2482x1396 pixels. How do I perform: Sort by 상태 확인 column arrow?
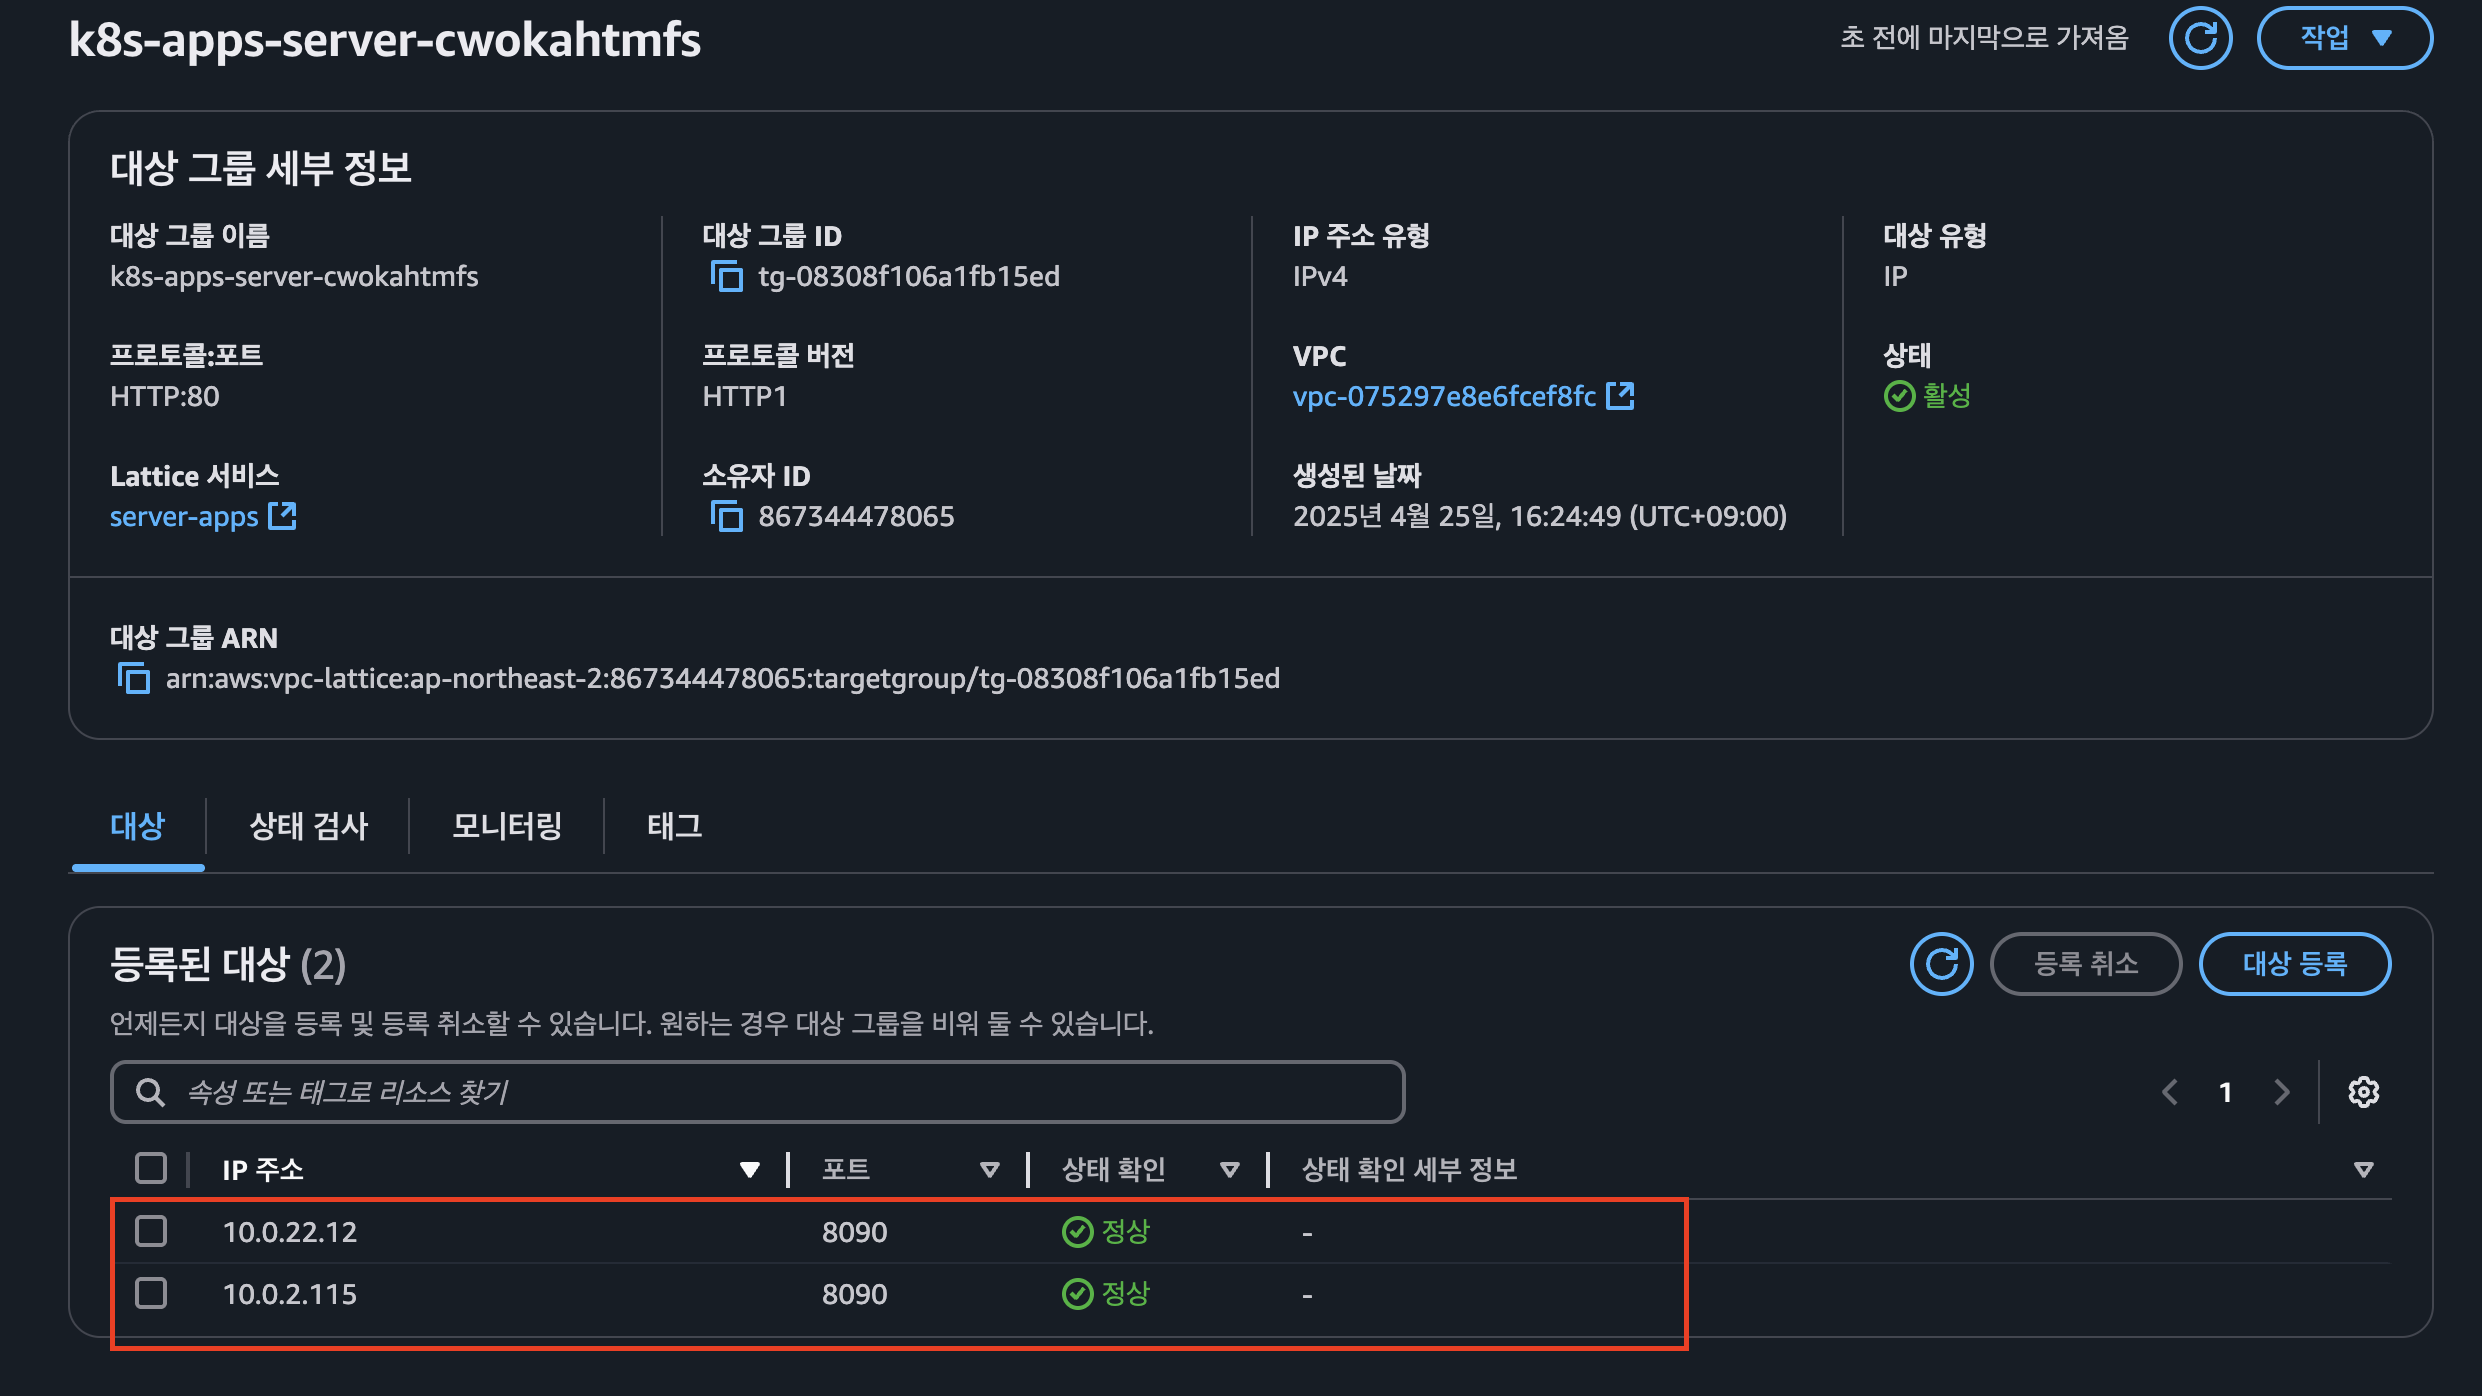tap(1230, 1169)
